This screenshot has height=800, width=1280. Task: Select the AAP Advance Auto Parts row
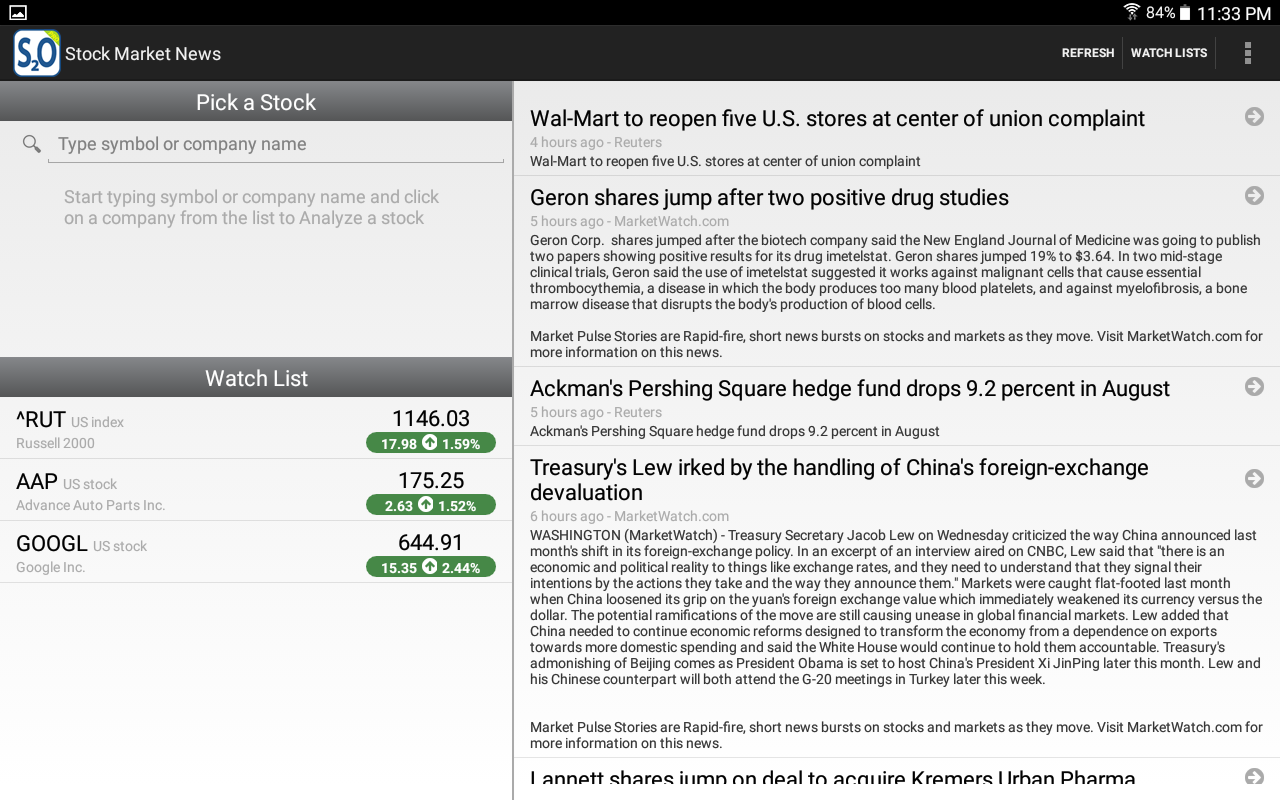256,490
